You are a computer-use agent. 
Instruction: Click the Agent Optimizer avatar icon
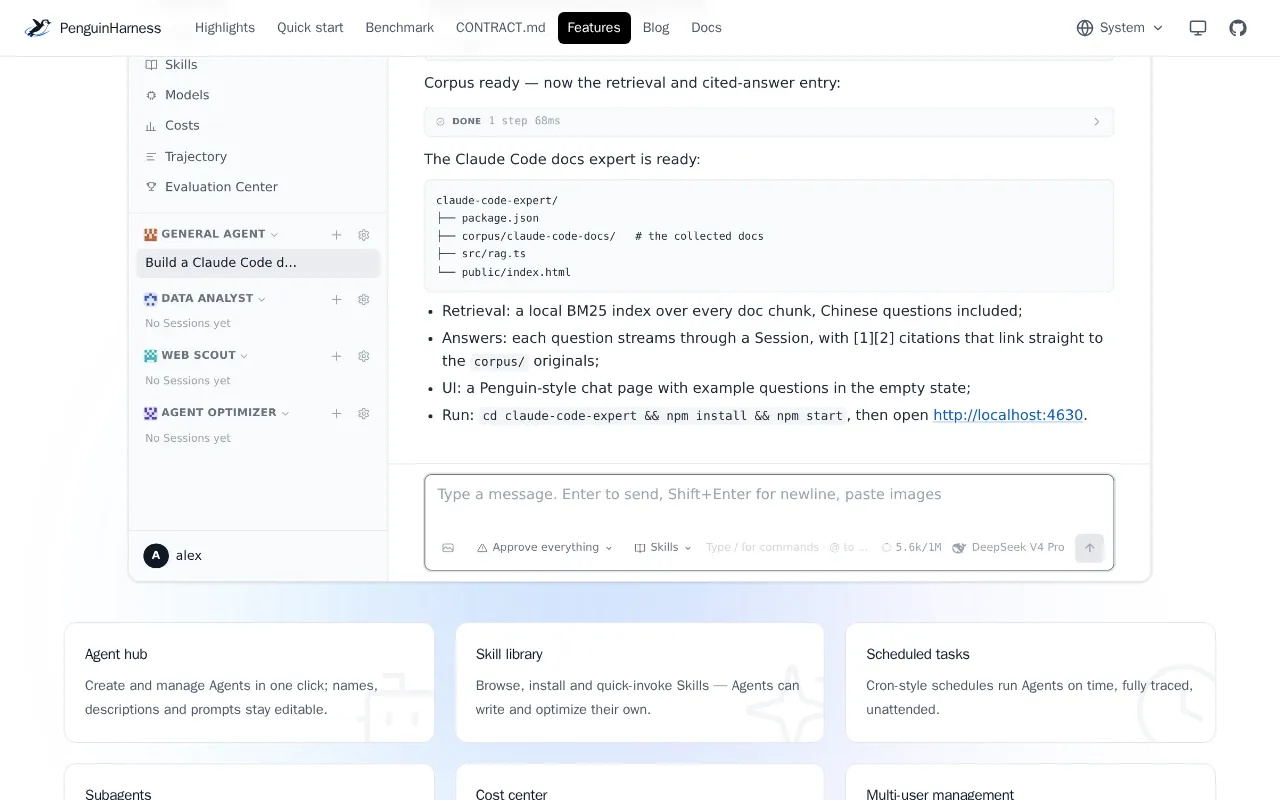pos(150,413)
